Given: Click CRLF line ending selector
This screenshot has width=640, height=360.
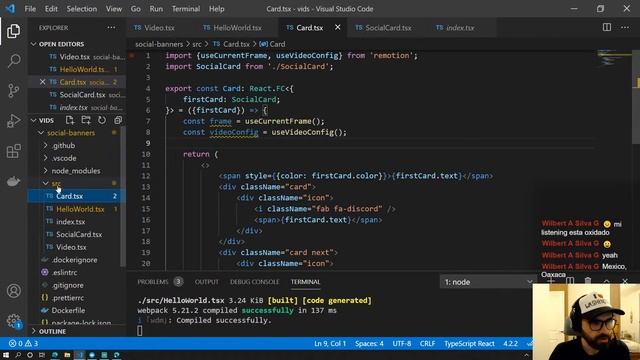Looking at the screenshot, I should [427, 343].
